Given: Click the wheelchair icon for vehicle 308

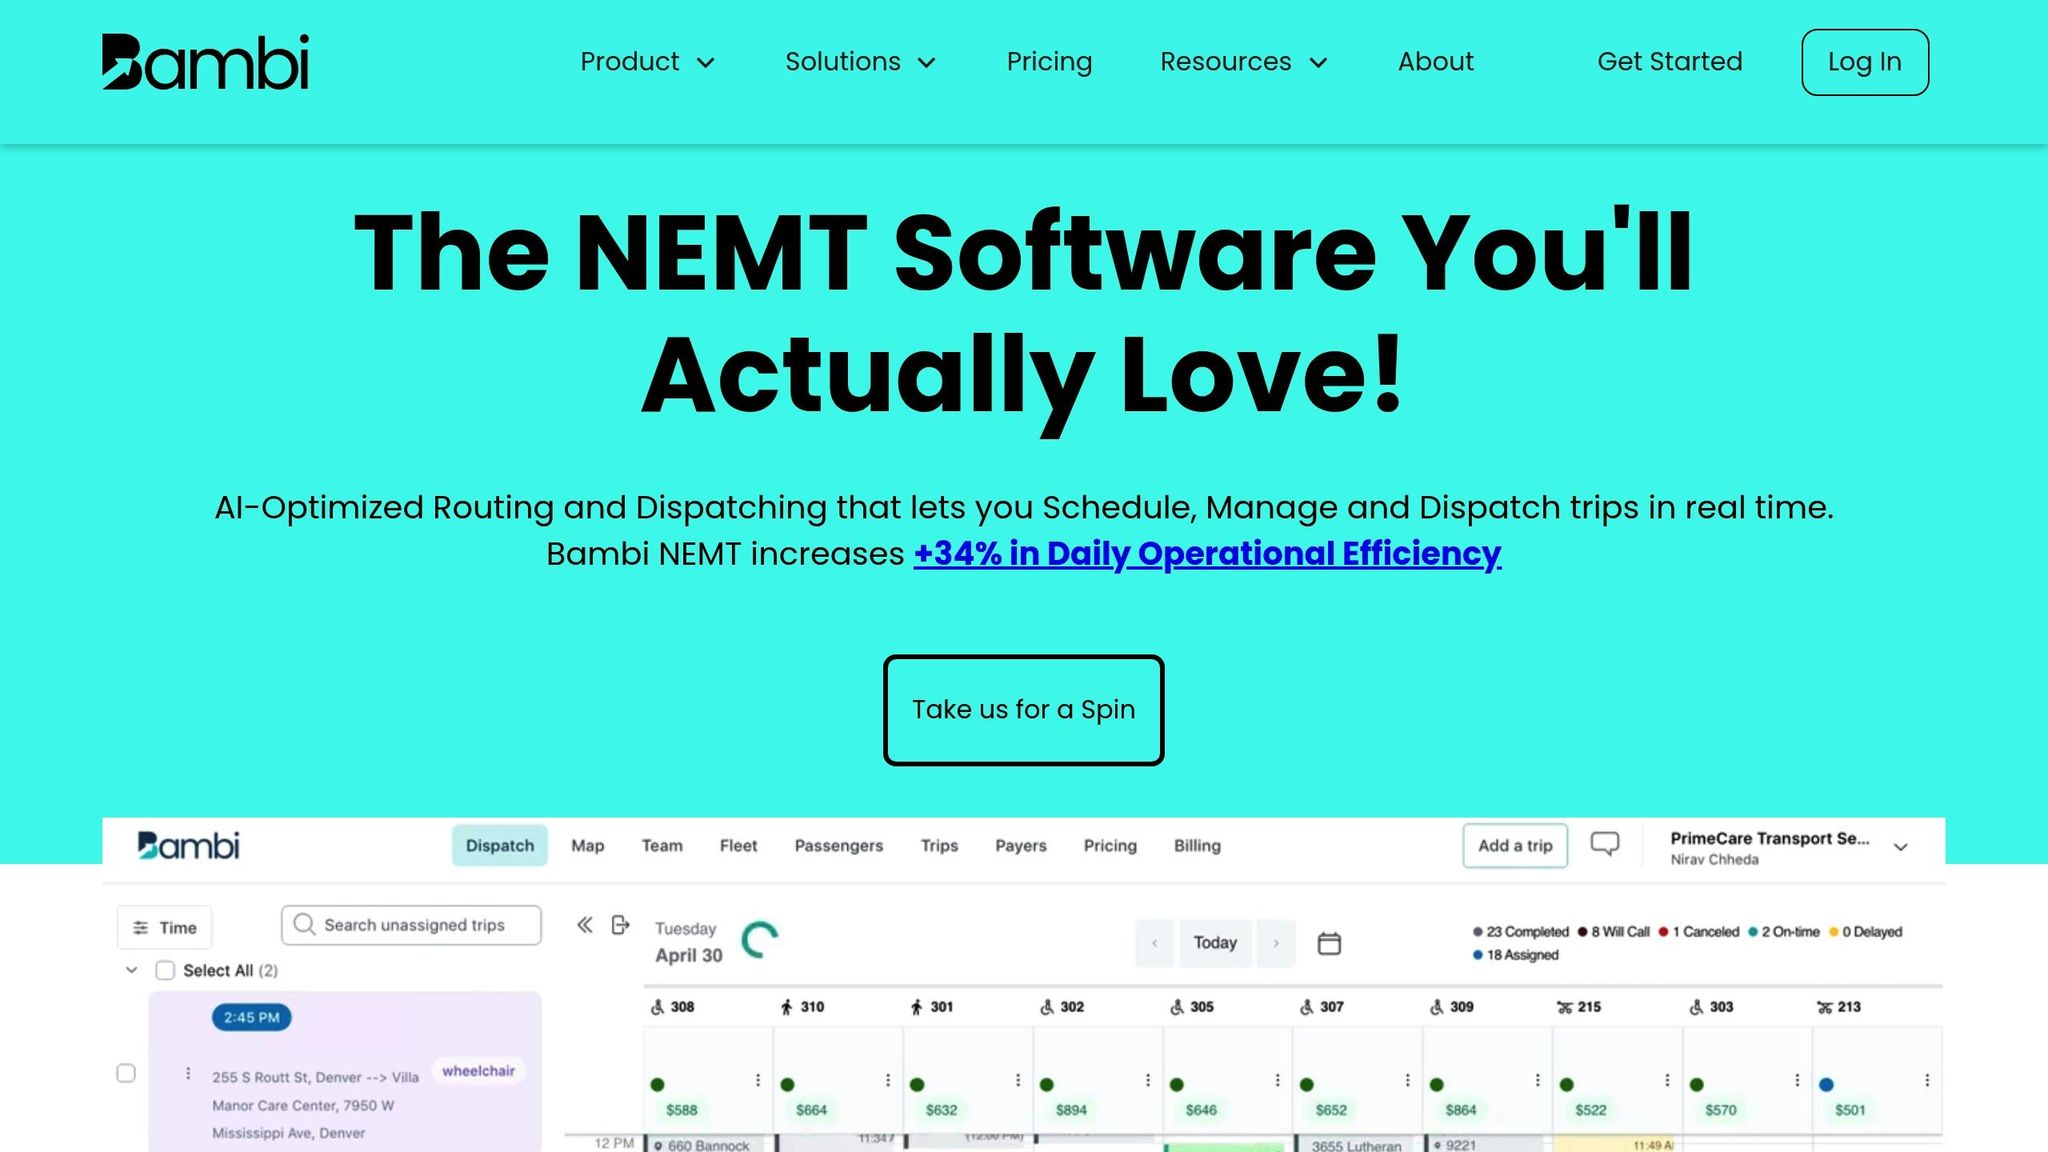Looking at the screenshot, I should [x=657, y=1007].
